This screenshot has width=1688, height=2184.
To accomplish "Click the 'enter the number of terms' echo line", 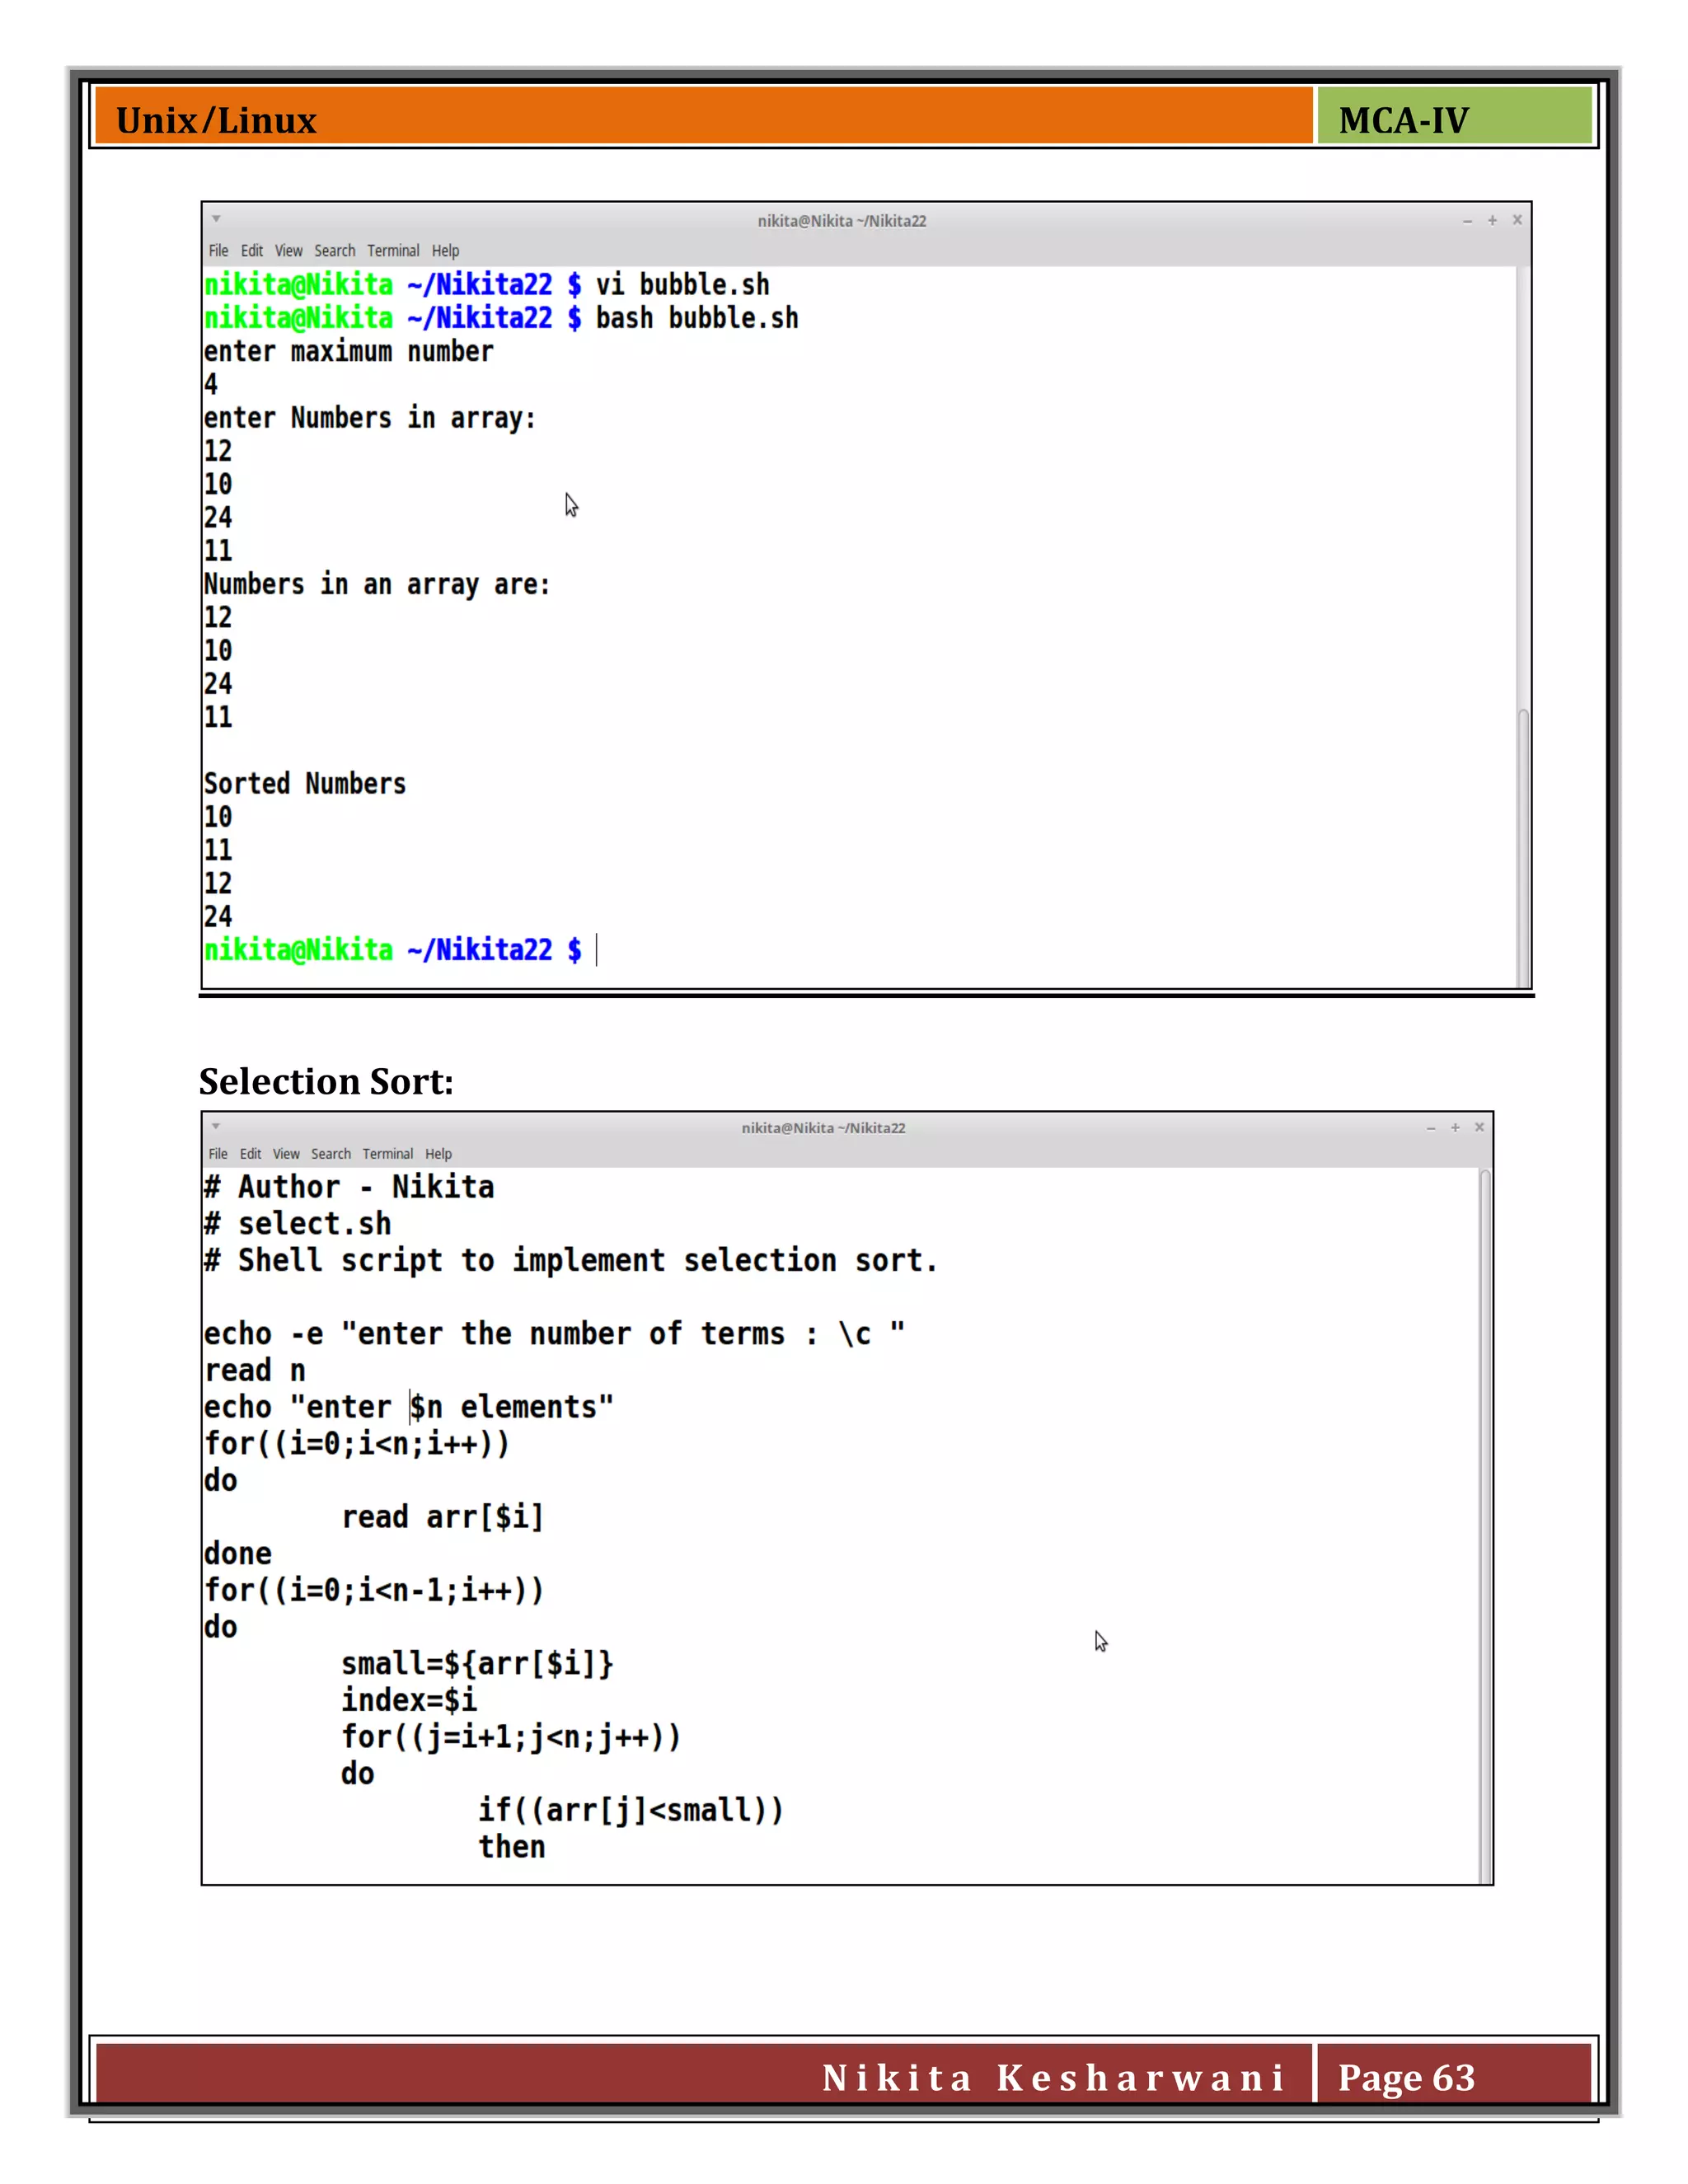I will 554,1334.
